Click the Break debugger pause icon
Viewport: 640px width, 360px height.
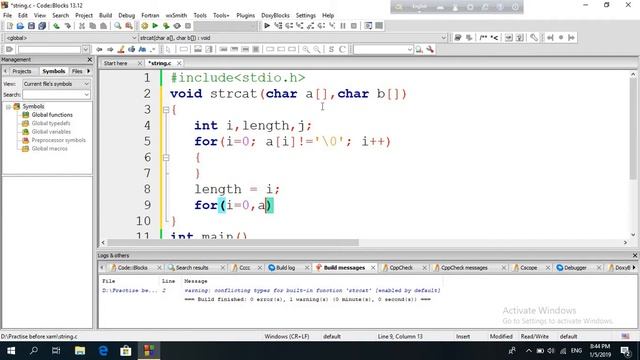[343, 26]
